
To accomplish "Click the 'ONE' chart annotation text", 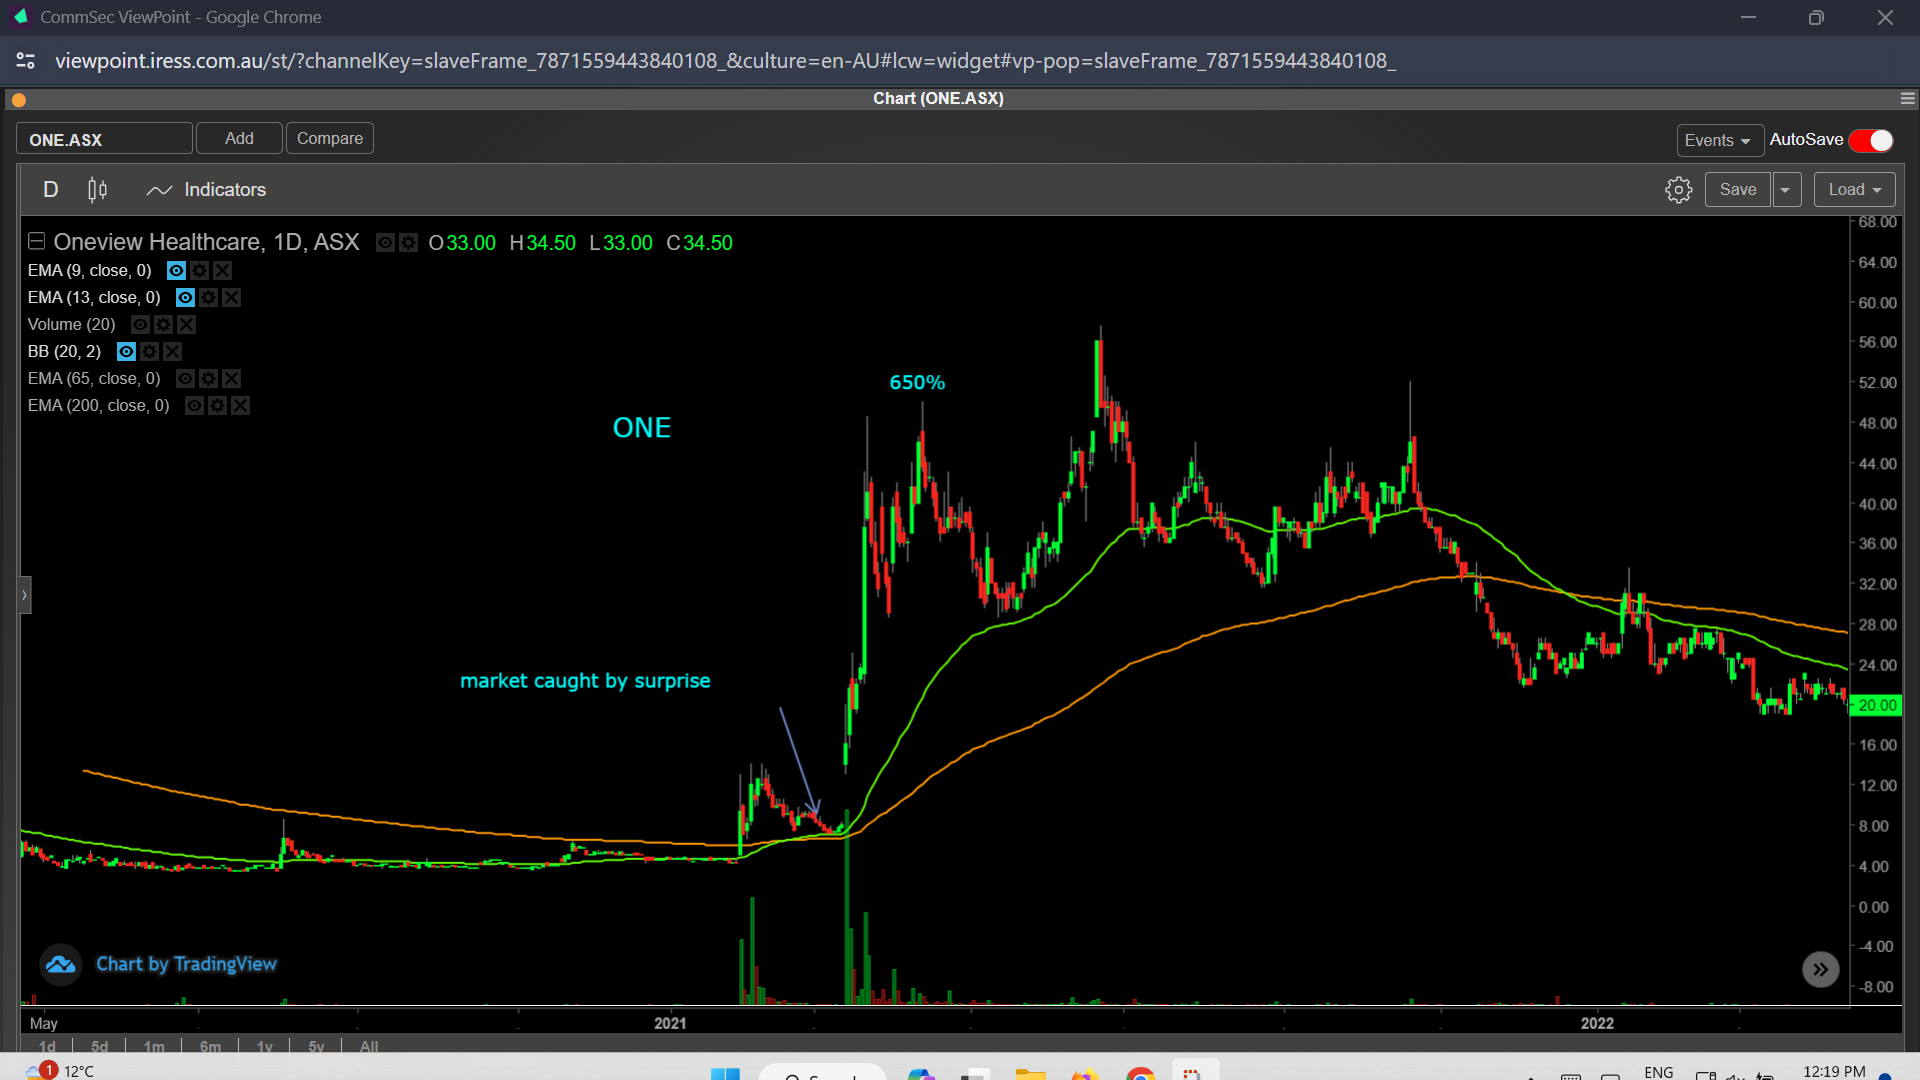I will tap(641, 428).
